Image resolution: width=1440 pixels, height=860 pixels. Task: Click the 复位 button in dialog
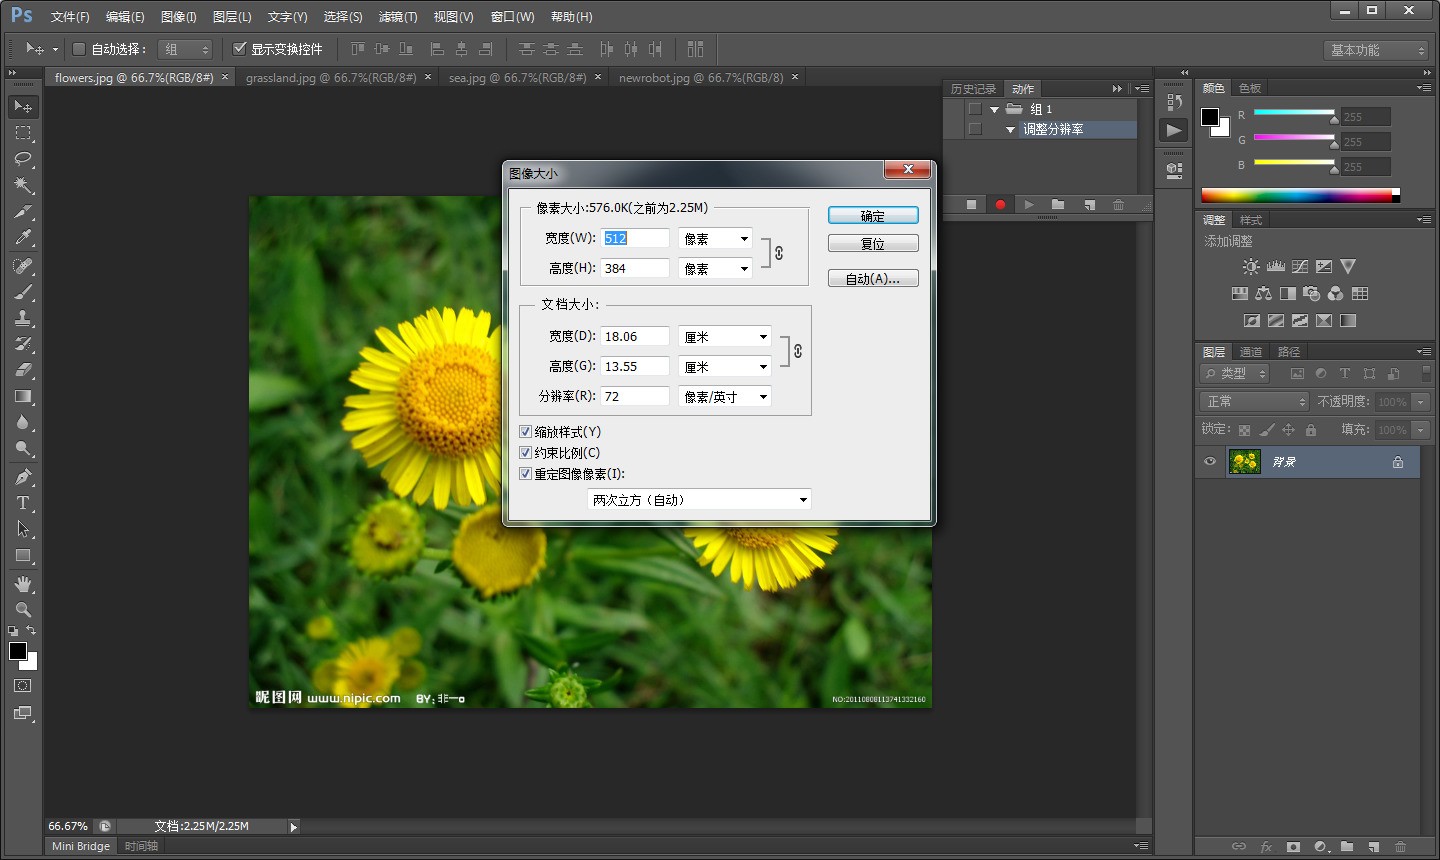coord(873,244)
